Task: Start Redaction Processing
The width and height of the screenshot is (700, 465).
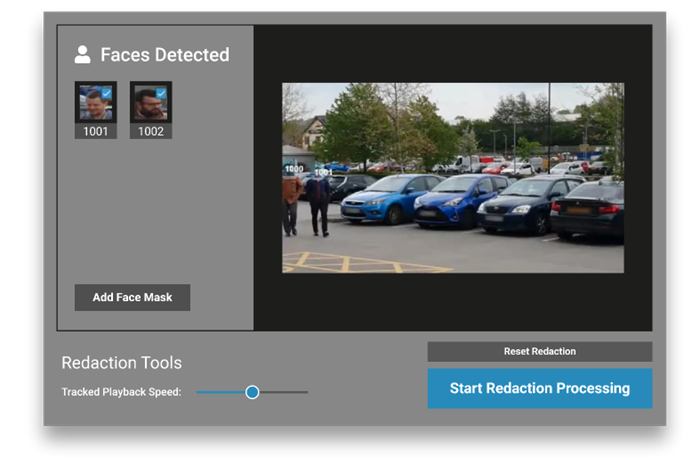Action: (540, 388)
